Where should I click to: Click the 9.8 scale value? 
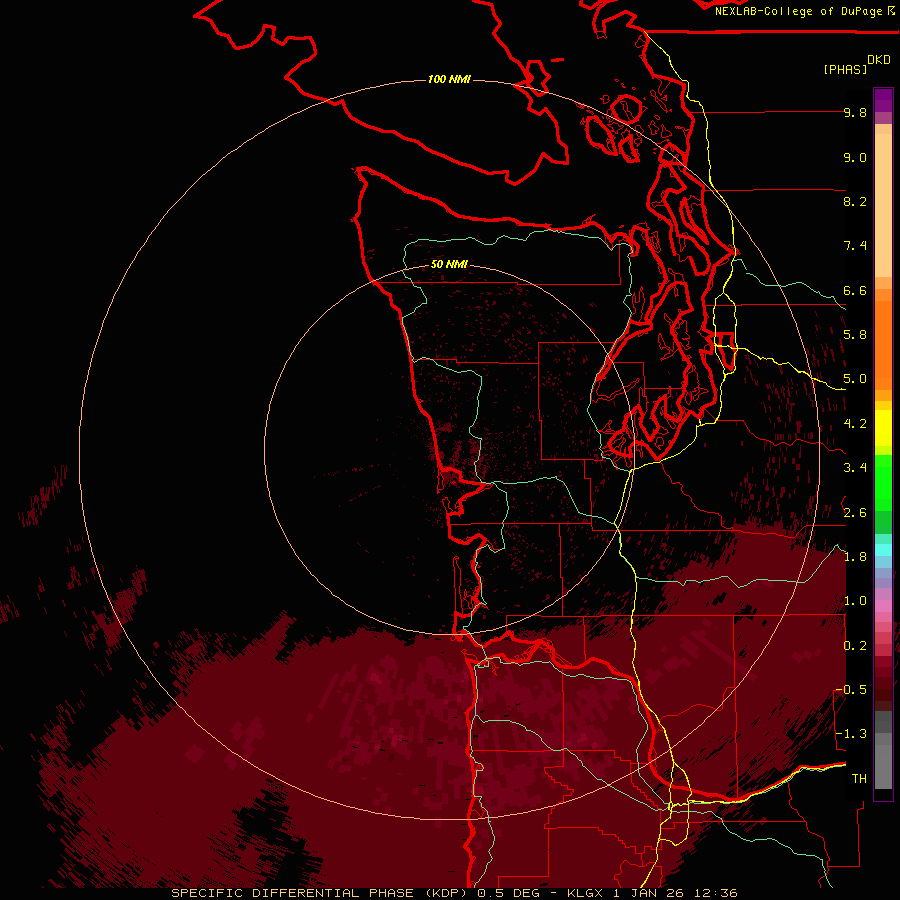pos(855,112)
